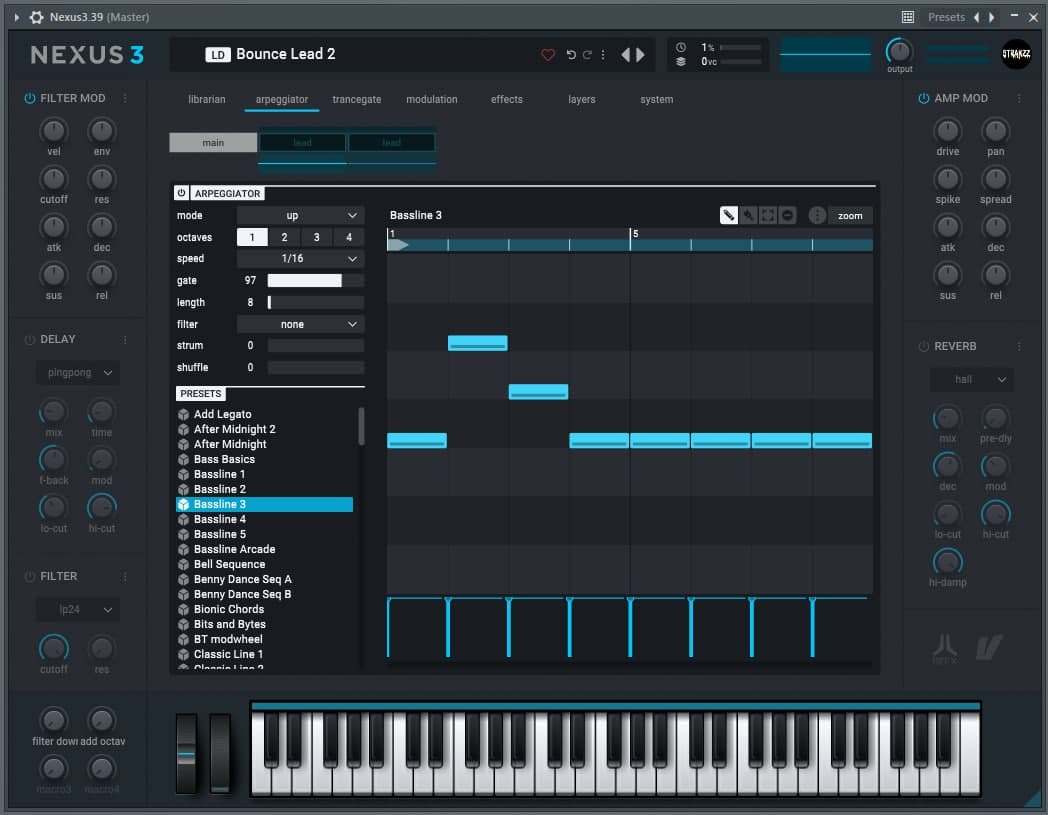Select the After Midnight 2 preset
This screenshot has height=815, width=1048.
[x=265, y=429]
